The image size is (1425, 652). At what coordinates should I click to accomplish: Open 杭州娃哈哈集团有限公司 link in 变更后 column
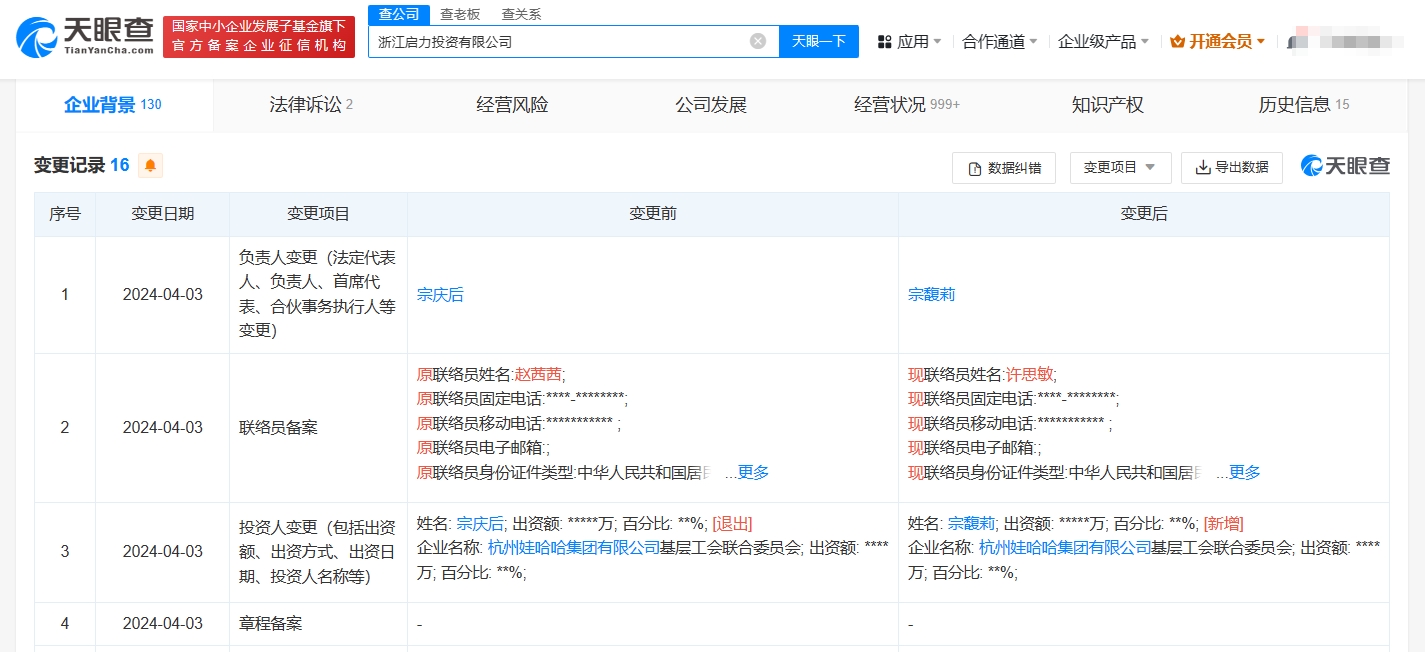coord(1064,548)
